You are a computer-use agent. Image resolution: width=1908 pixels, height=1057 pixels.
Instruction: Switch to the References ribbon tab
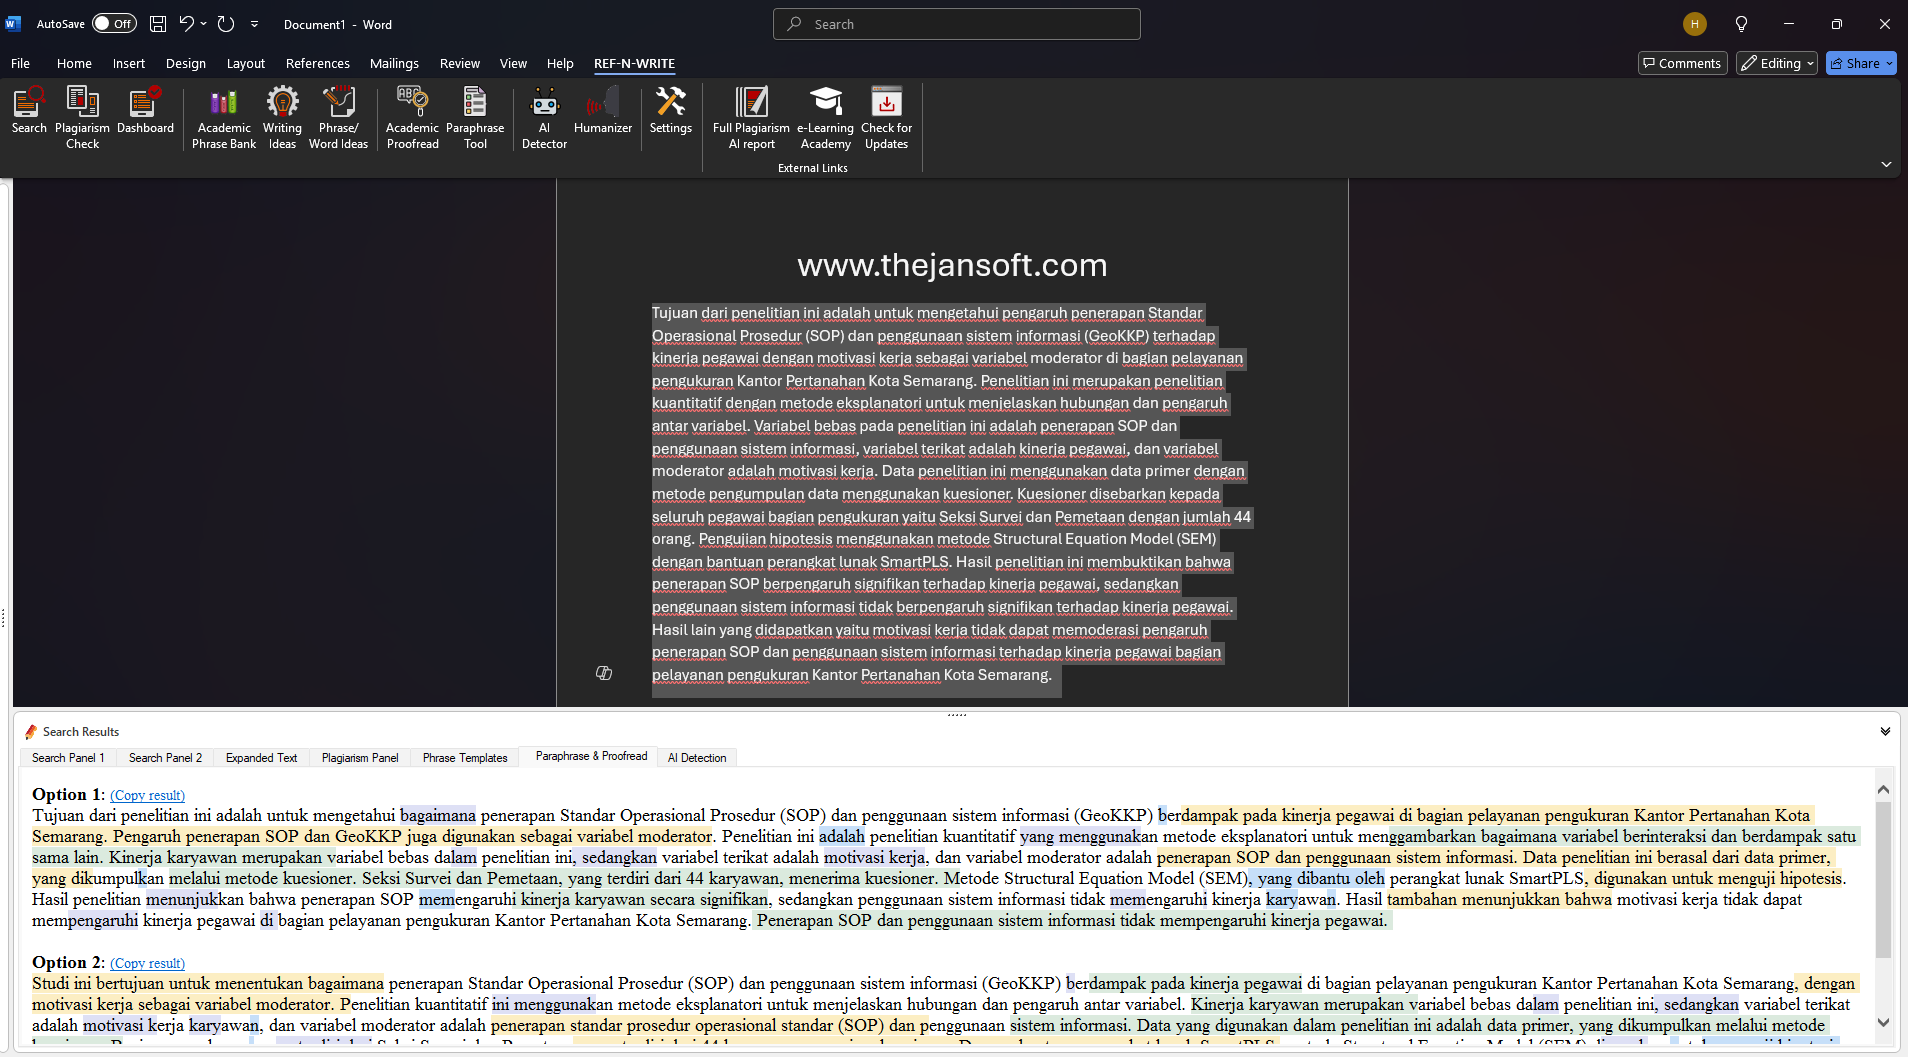point(318,63)
